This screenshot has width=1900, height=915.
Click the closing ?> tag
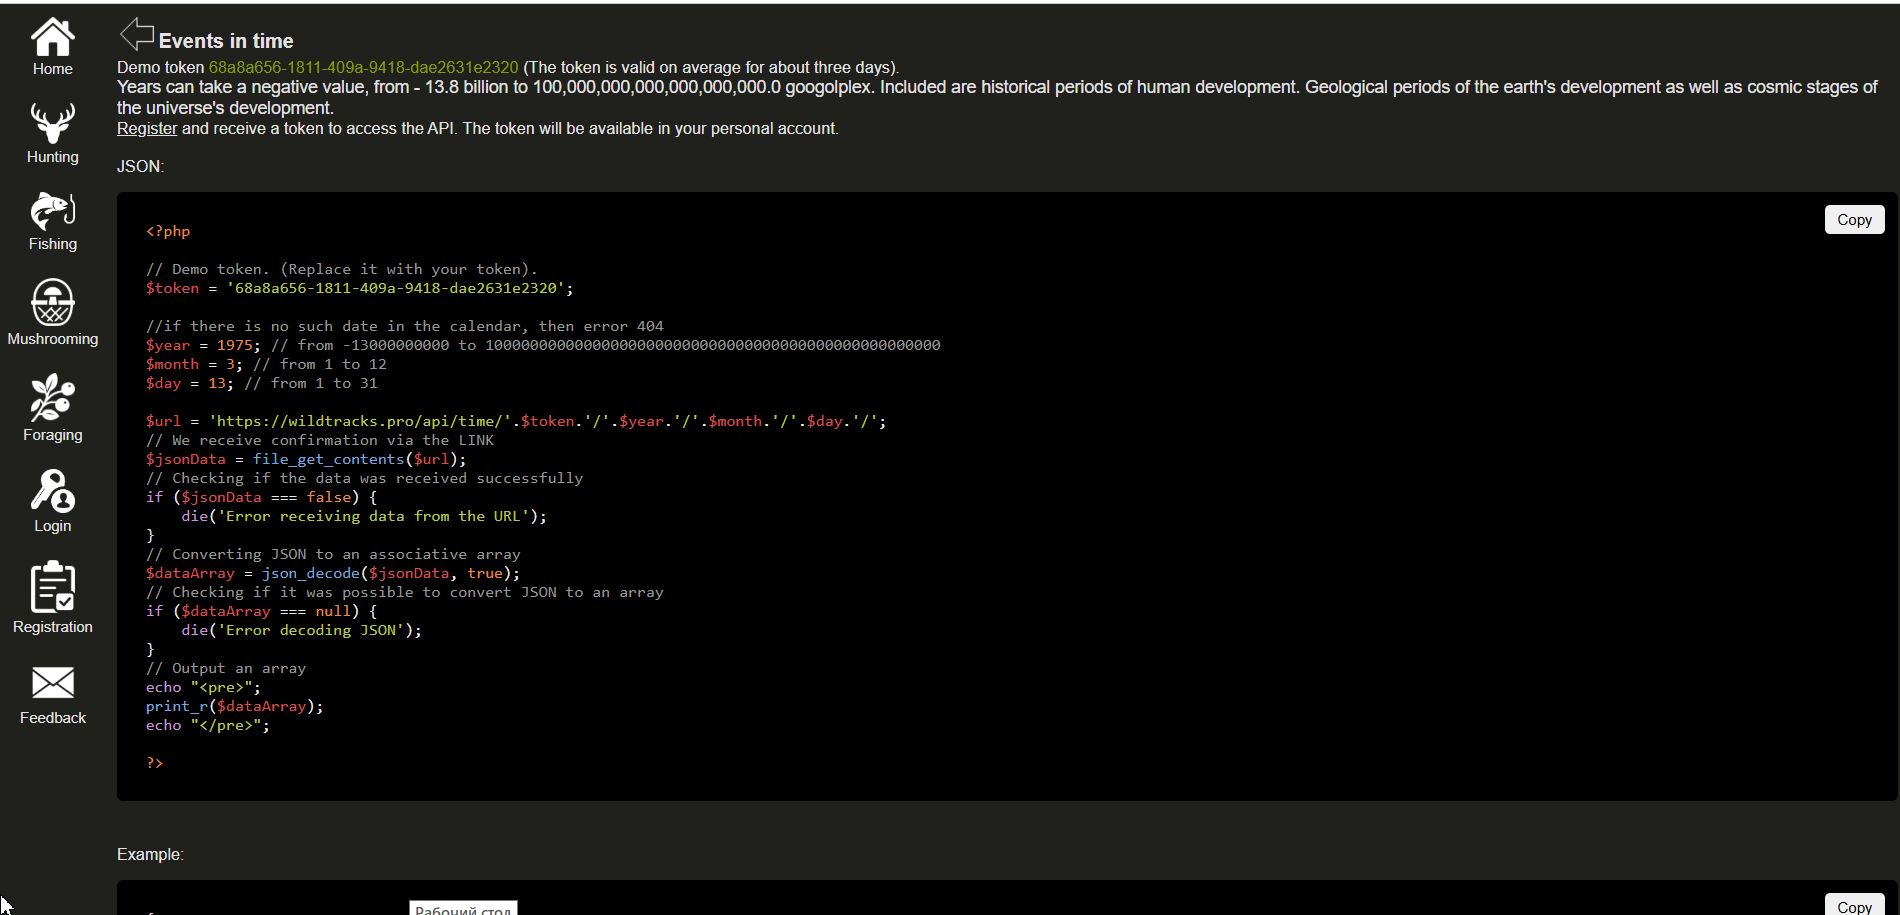tap(154, 763)
